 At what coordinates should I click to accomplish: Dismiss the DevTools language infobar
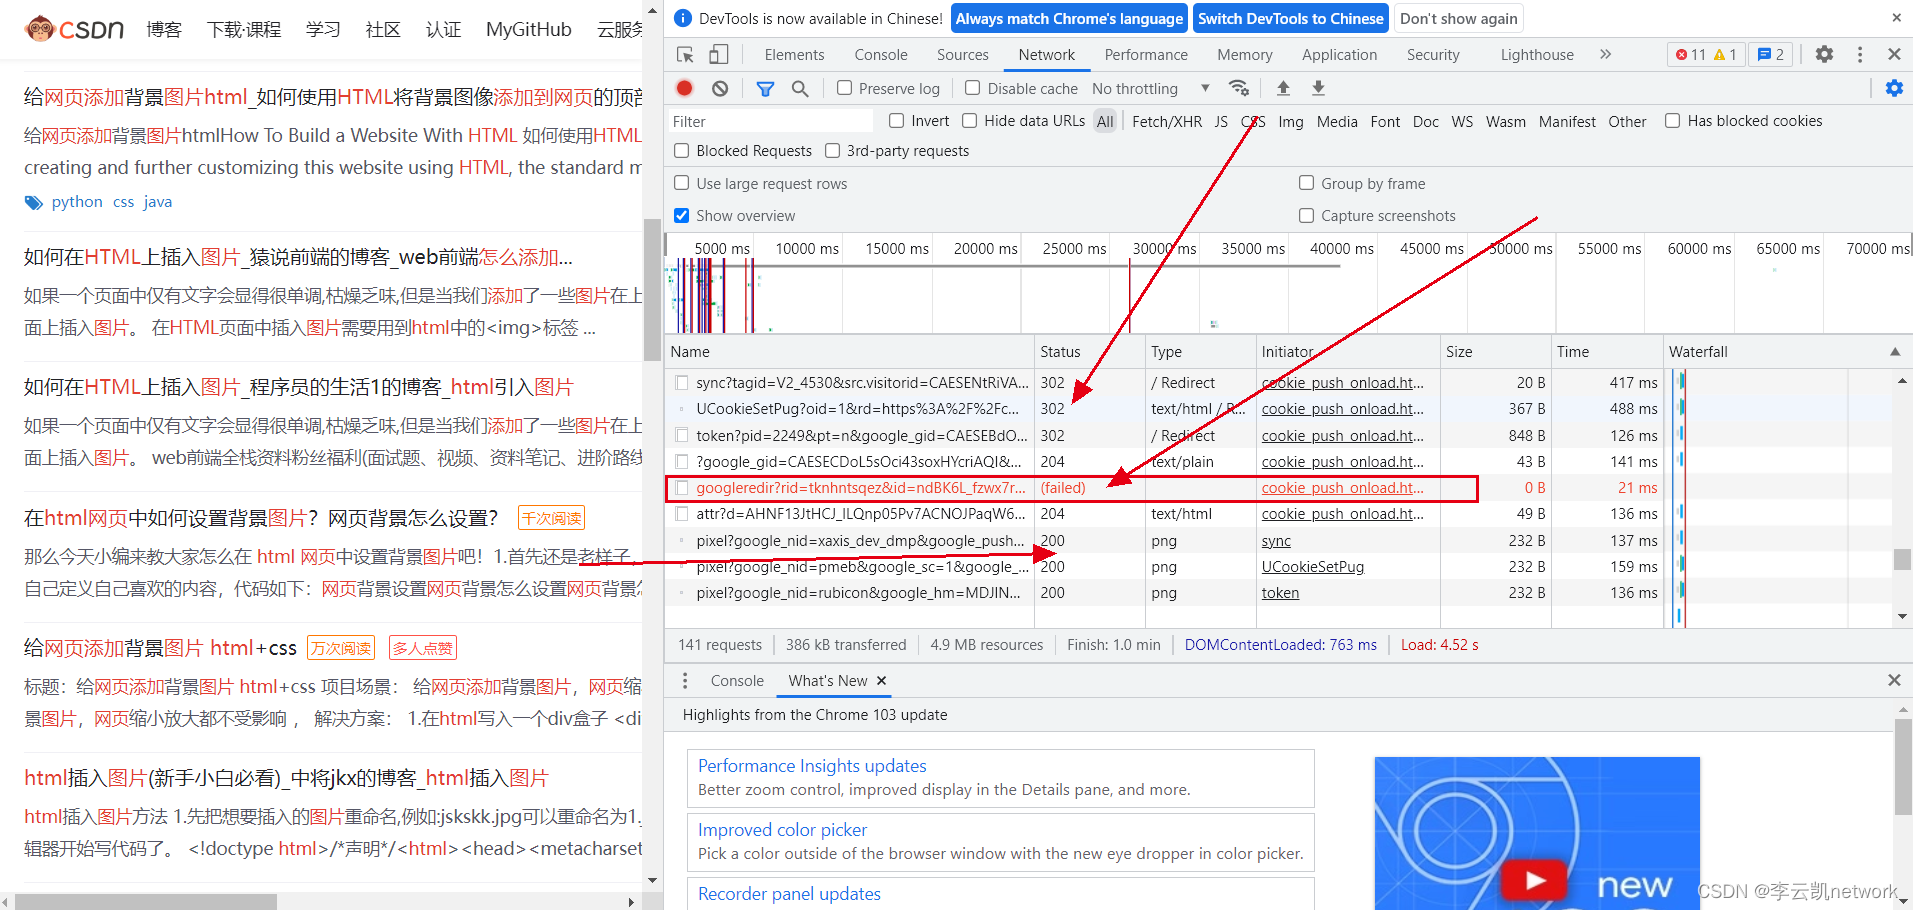[1896, 18]
